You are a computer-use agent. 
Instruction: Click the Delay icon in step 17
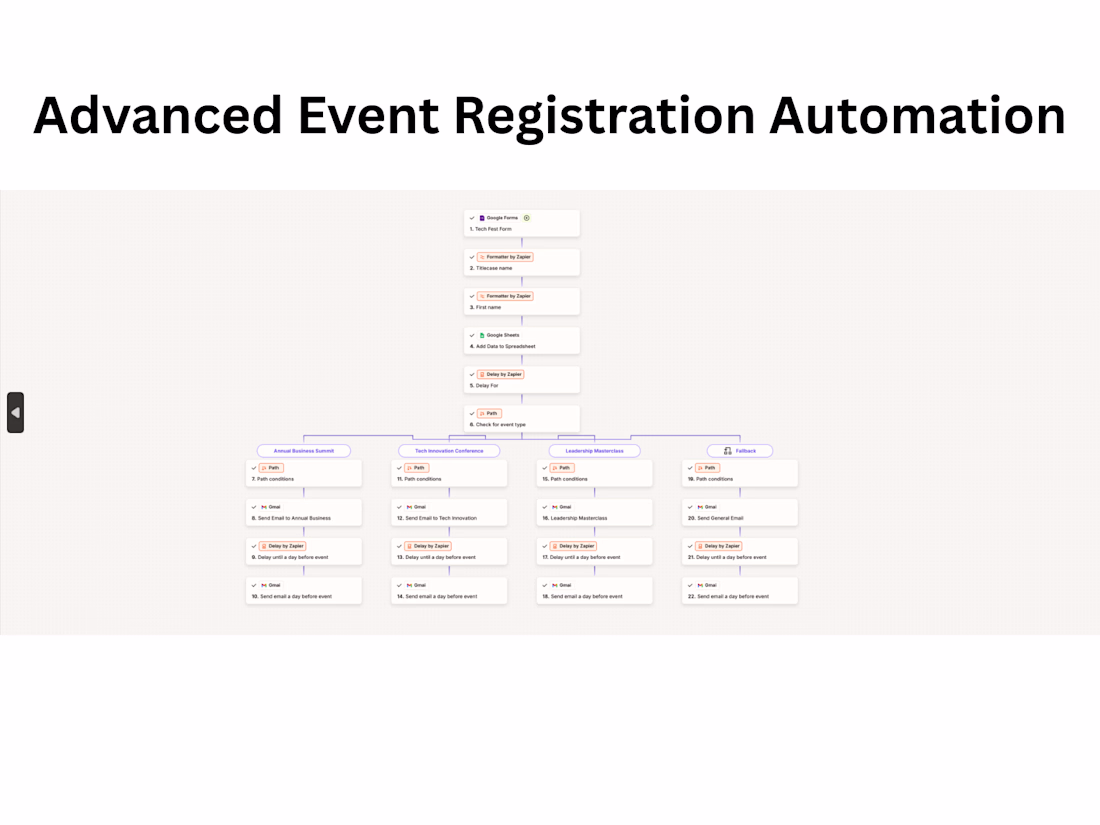(x=554, y=546)
